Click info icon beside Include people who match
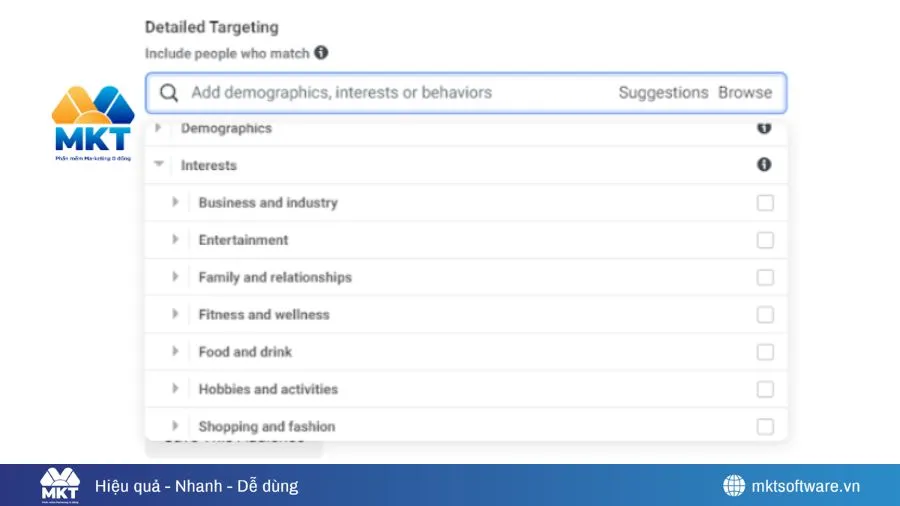 (x=321, y=53)
